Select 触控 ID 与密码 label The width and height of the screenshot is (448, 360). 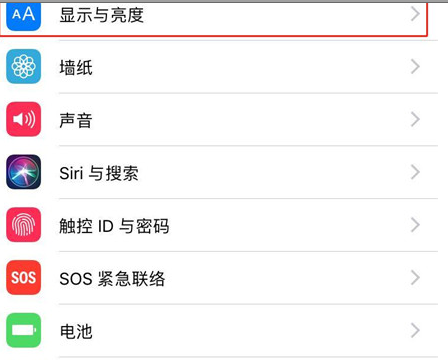[x=114, y=226]
